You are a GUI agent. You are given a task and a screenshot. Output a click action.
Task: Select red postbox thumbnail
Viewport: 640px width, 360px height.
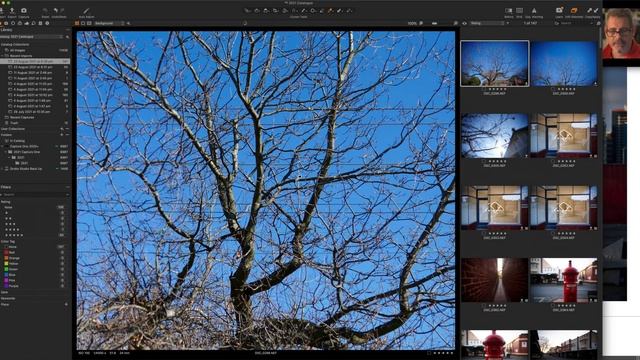coord(563,280)
